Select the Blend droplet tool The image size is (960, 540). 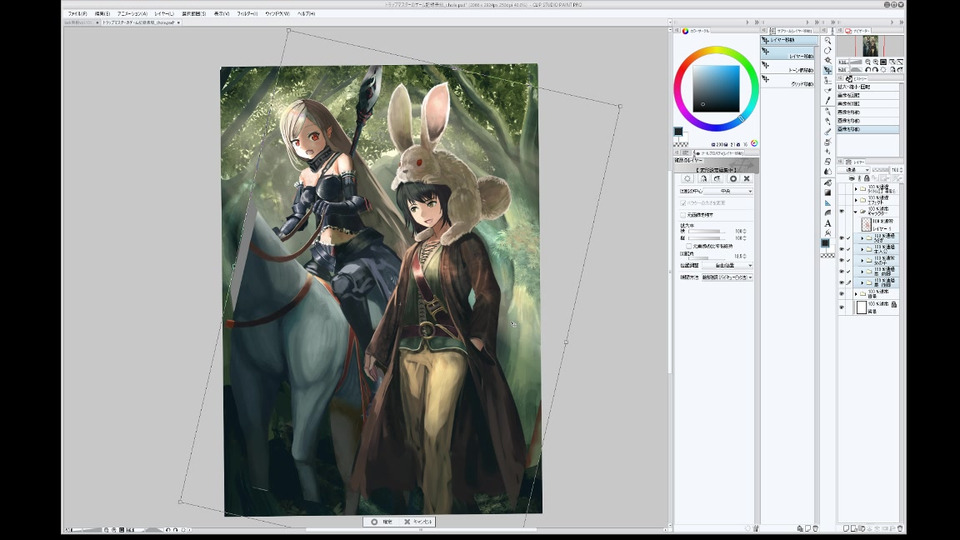[828, 171]
